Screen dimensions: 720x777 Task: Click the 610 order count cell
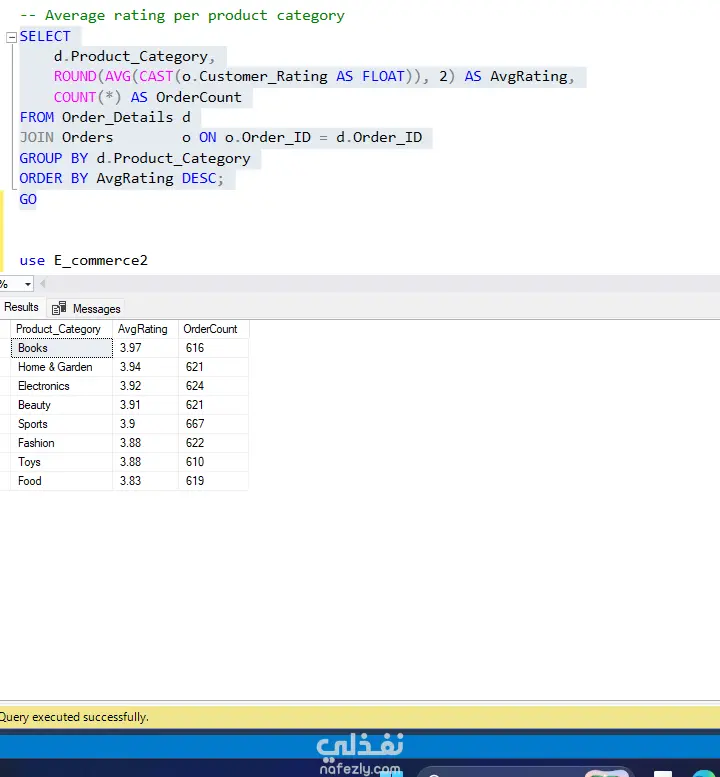pyautogui.click(x=213, y=462)
